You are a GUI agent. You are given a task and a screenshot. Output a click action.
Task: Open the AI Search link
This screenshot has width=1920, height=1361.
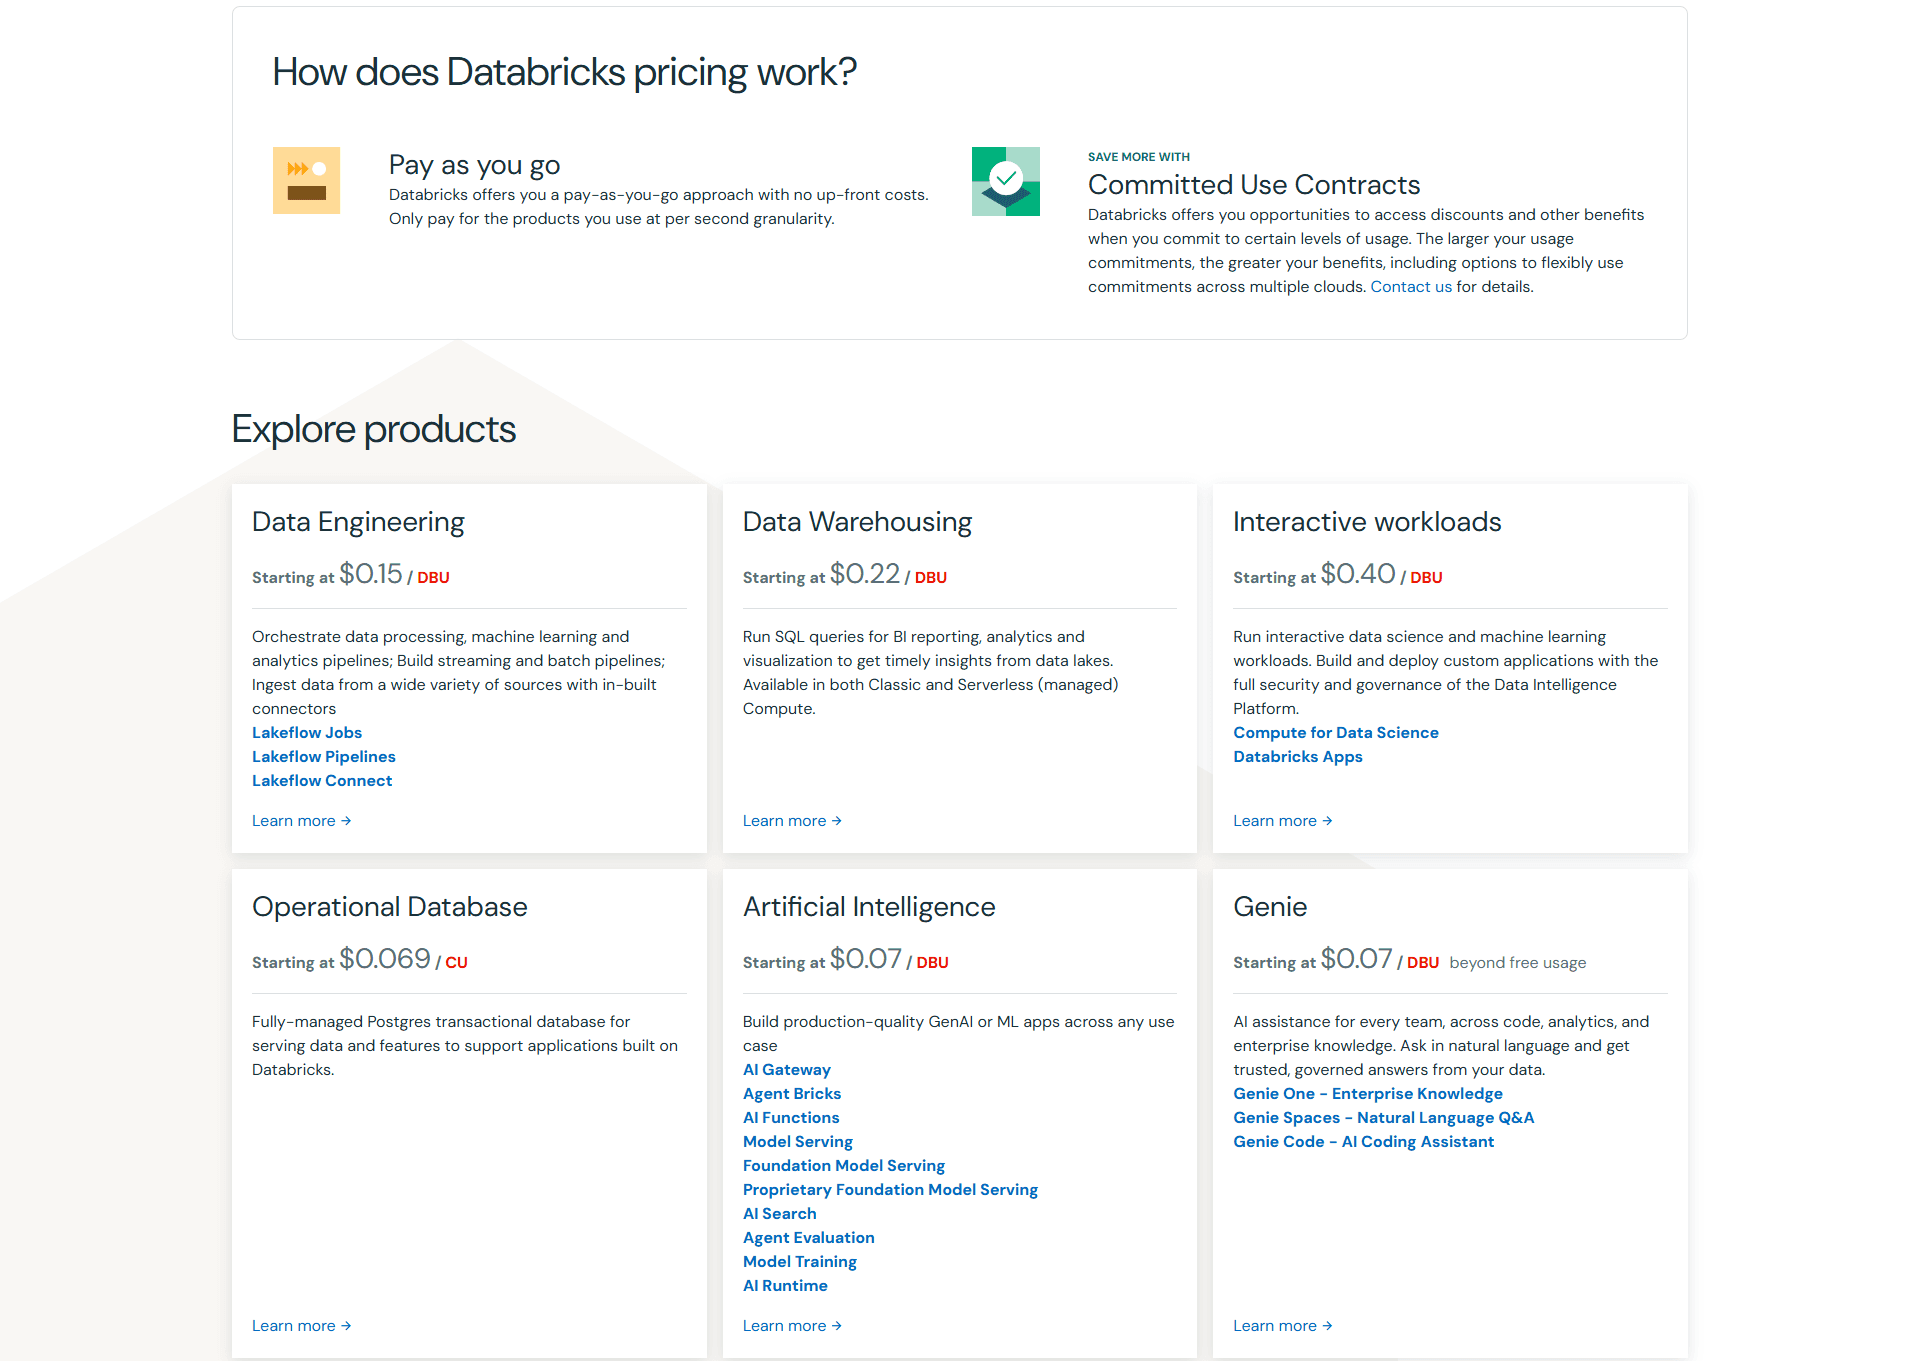(x=780, y=1214)
